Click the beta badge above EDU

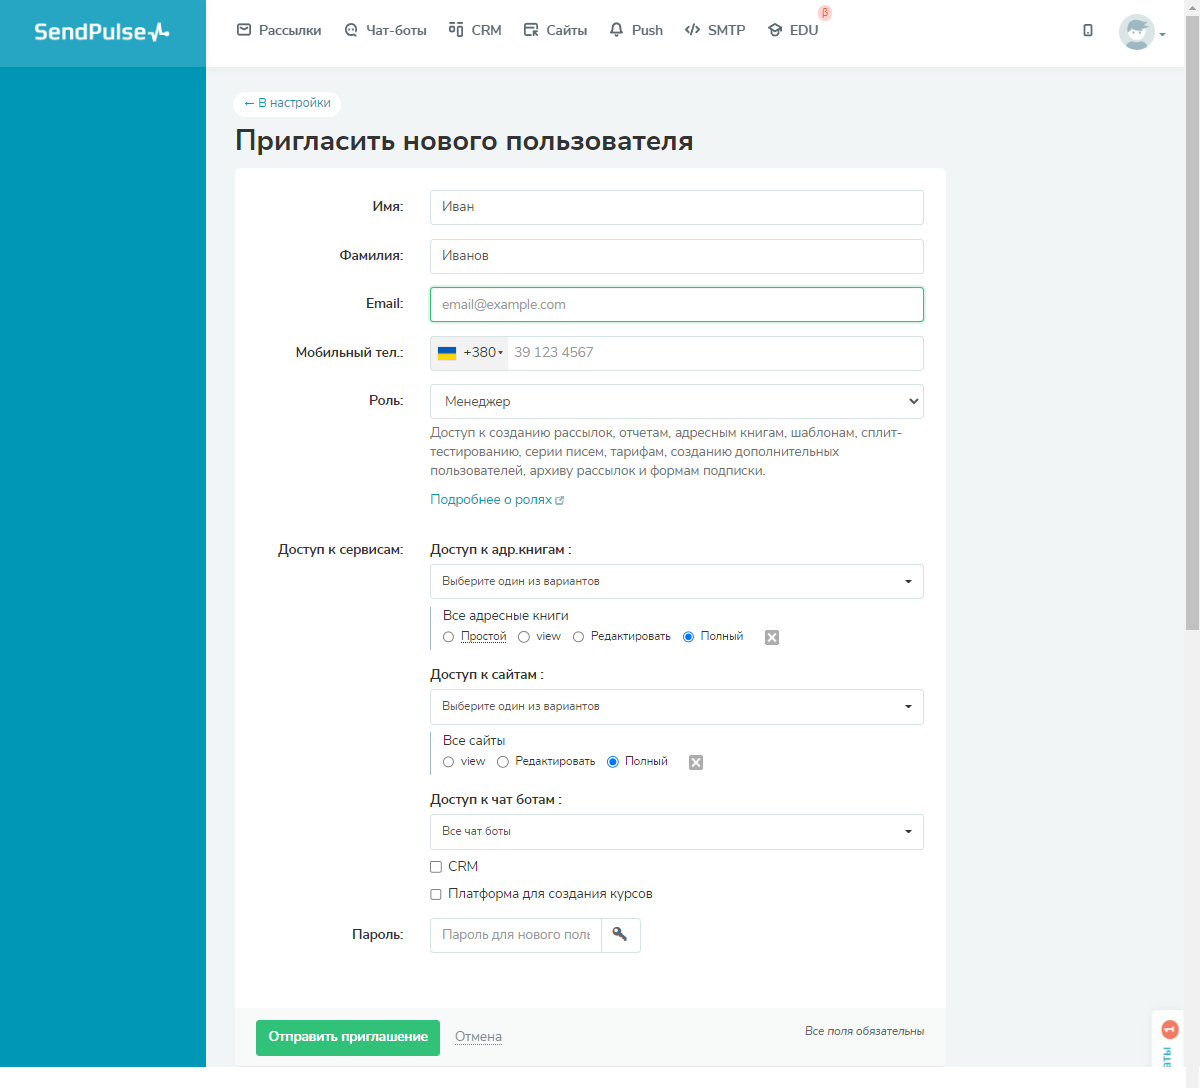[825, 13]
